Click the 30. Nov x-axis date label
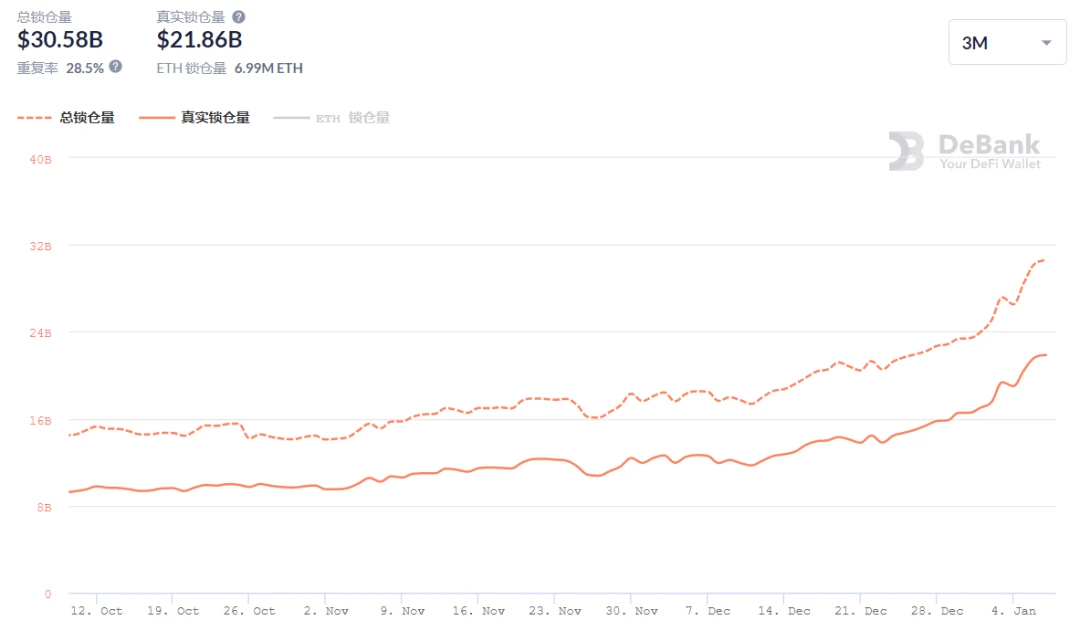This screenshot has height=631, width=1080. tap(632, 611)
